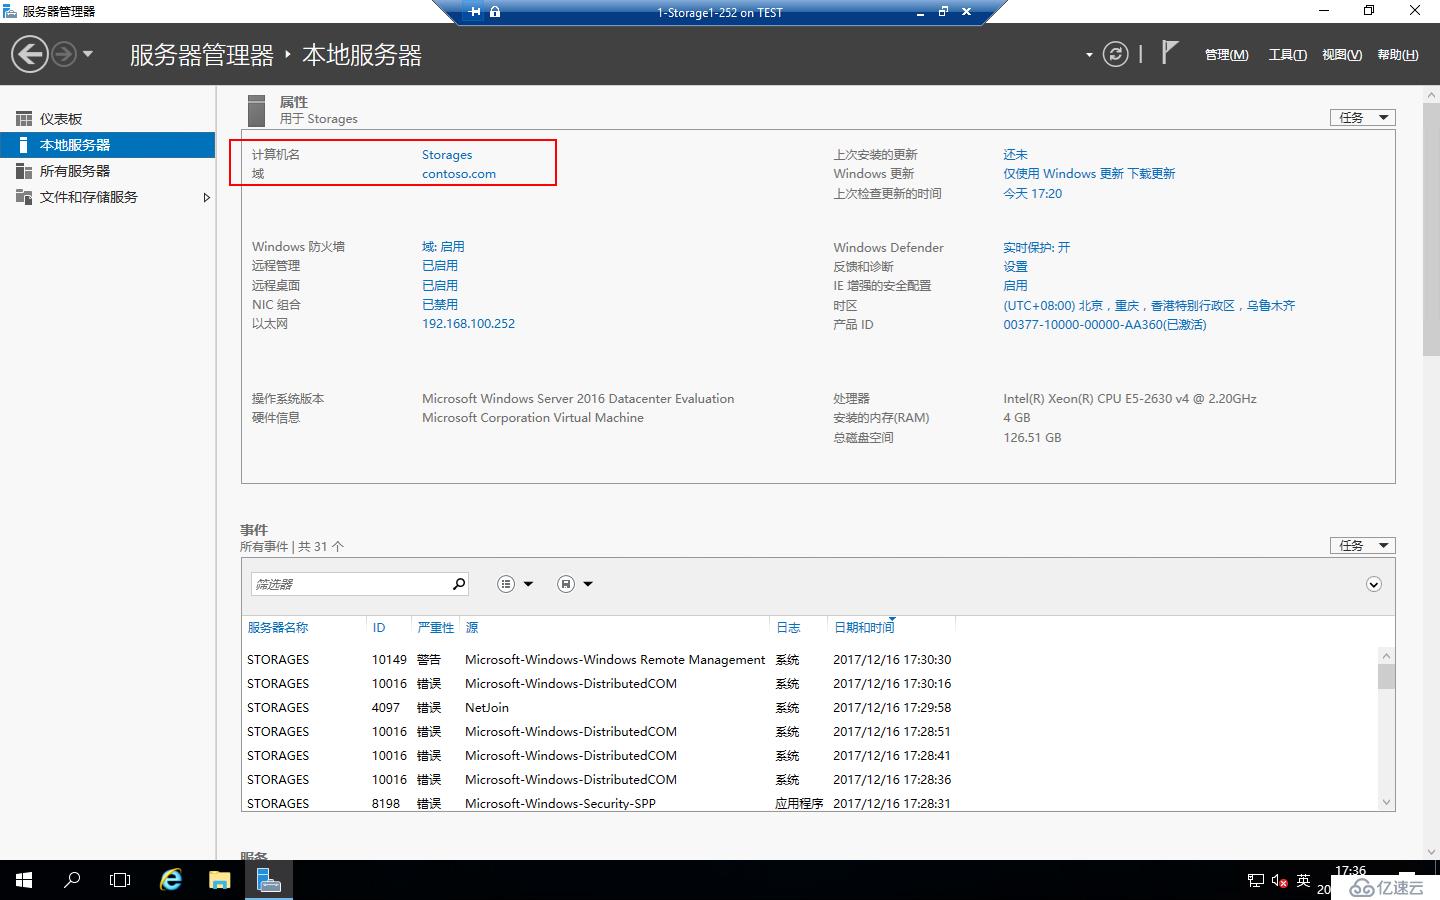Click the events 筛选器 filter field
1440x900 pixels.
(350, 584)
